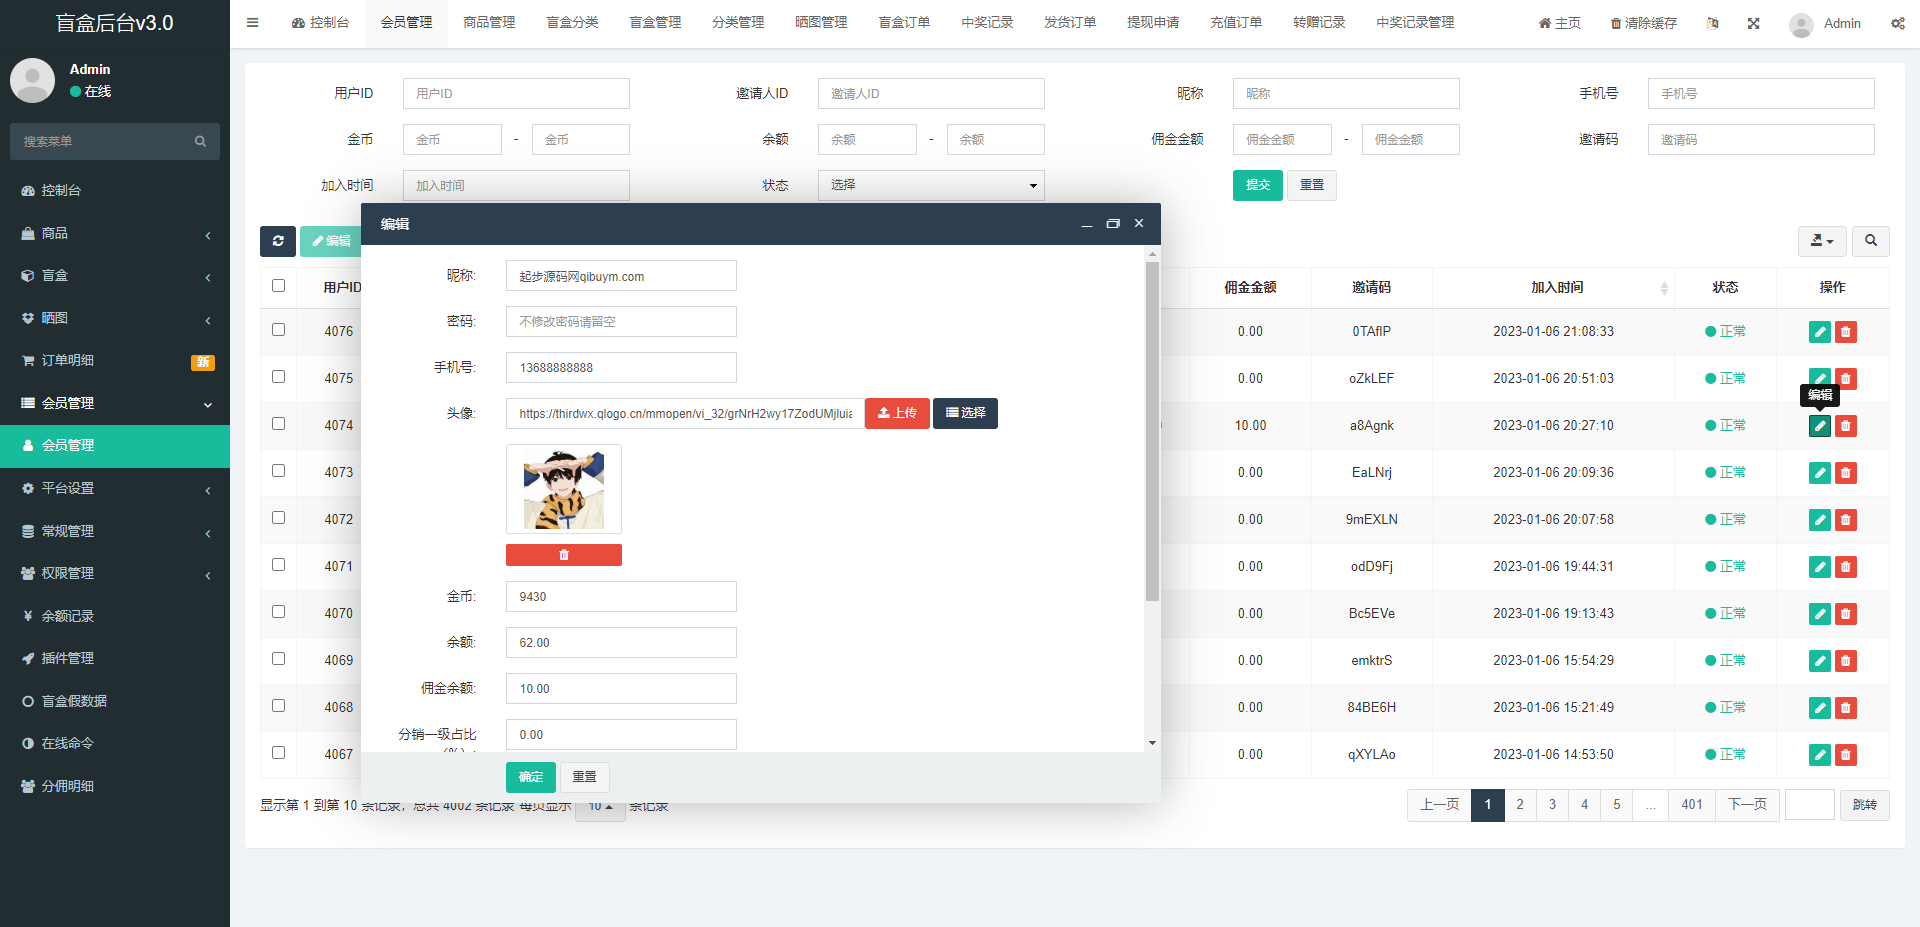Click the red trash button under the avatar
The height and width of the screenshot is (927, 1920).
click(x=563, y=555)
